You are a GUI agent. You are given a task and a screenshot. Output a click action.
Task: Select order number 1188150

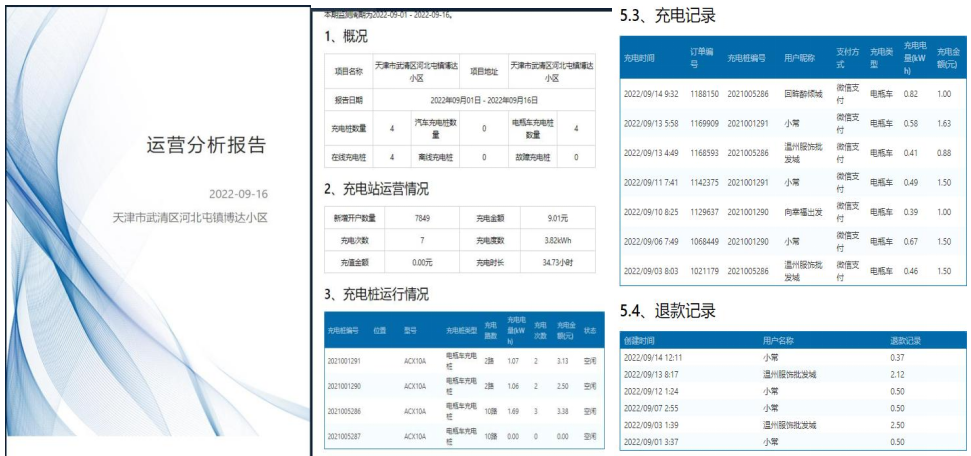pos(704,94)
